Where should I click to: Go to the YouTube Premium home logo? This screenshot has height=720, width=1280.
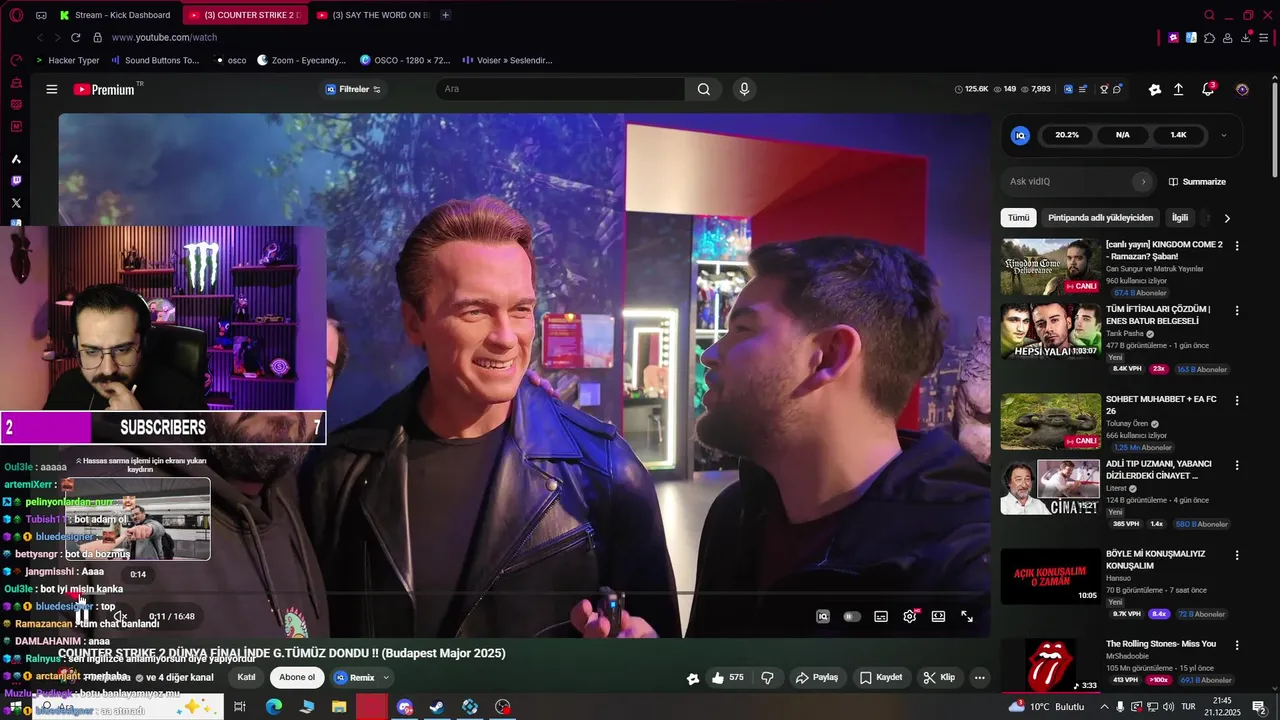coord(104,89)
